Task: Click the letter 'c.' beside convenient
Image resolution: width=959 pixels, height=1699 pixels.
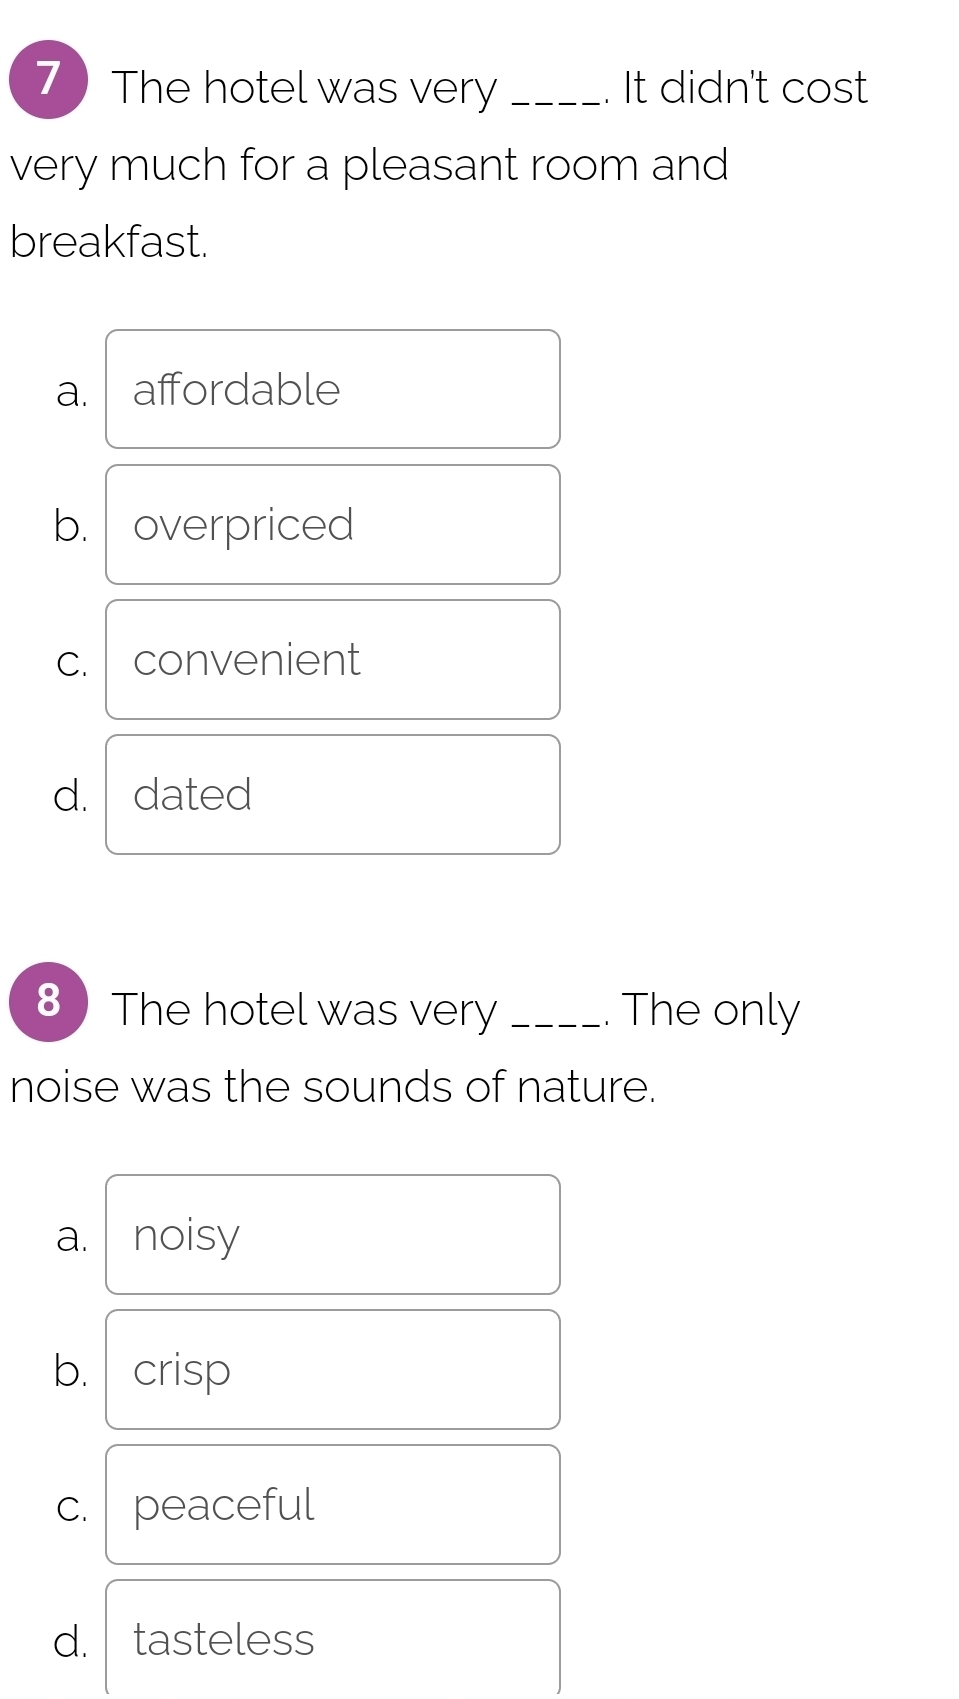Action: point(72,662)
